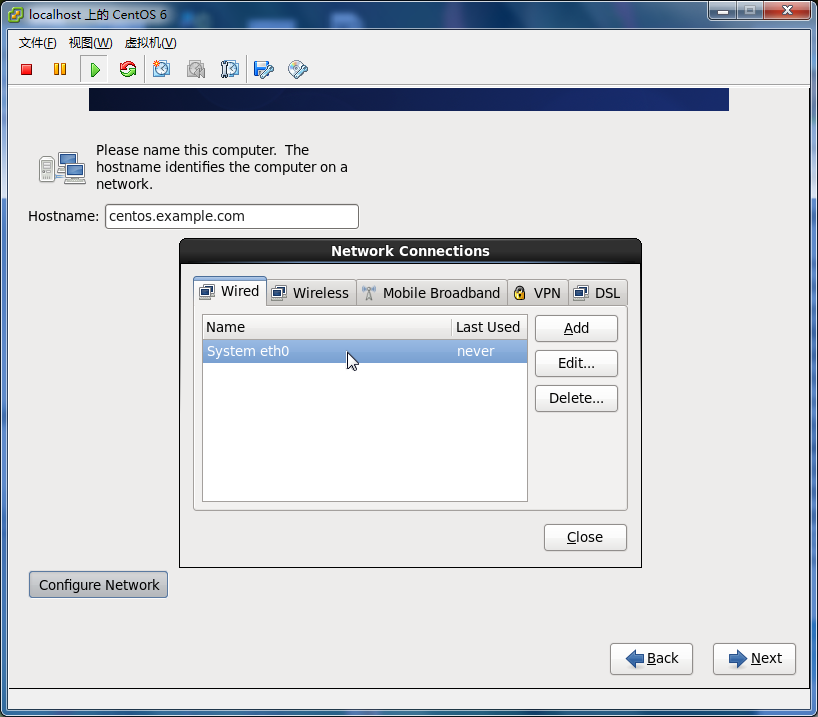This screenshot has width=818, height=717.
Task: Click the Configure Network button
Action: [x=99, y=585]
